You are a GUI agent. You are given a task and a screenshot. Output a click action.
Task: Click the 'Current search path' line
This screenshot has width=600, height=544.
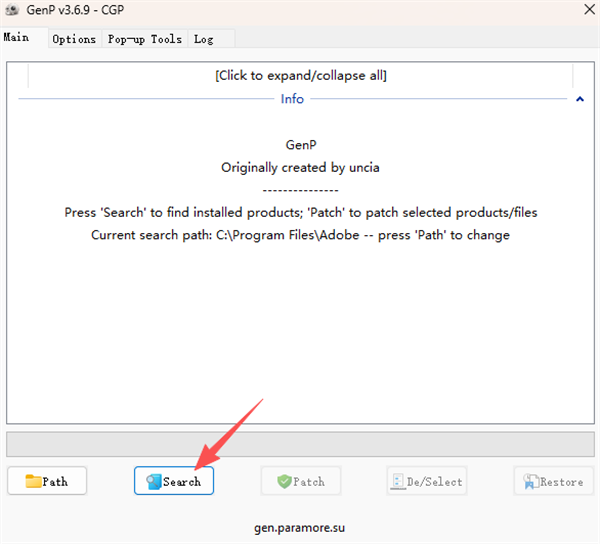(300, 235)
